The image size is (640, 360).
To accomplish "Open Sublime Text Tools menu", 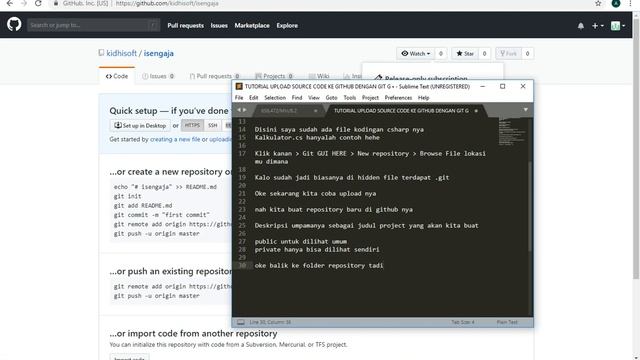I will coord(350,98).
